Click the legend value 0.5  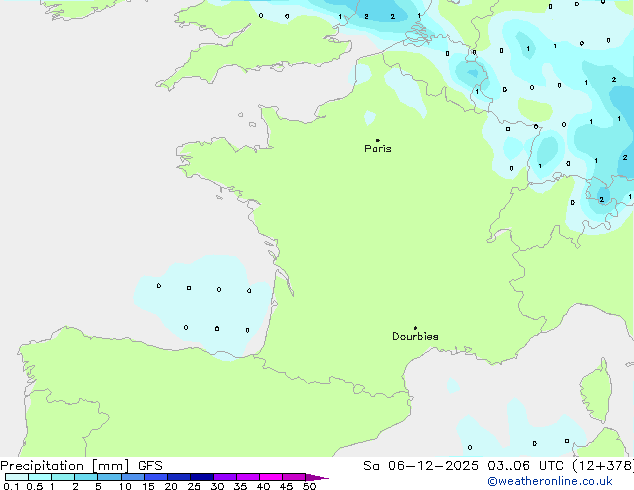tap(34, 486)
